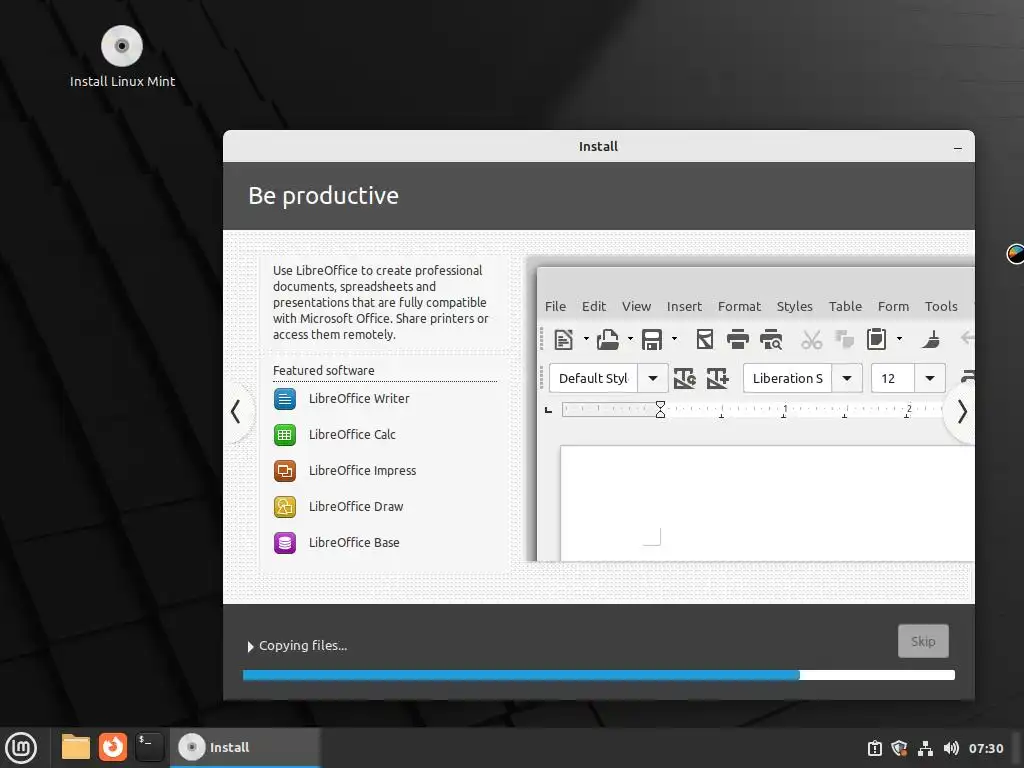Image resolution: width=1024 pixels, height=768 pixels.
Task: Click the Skip button
Action: pos(923,641)
